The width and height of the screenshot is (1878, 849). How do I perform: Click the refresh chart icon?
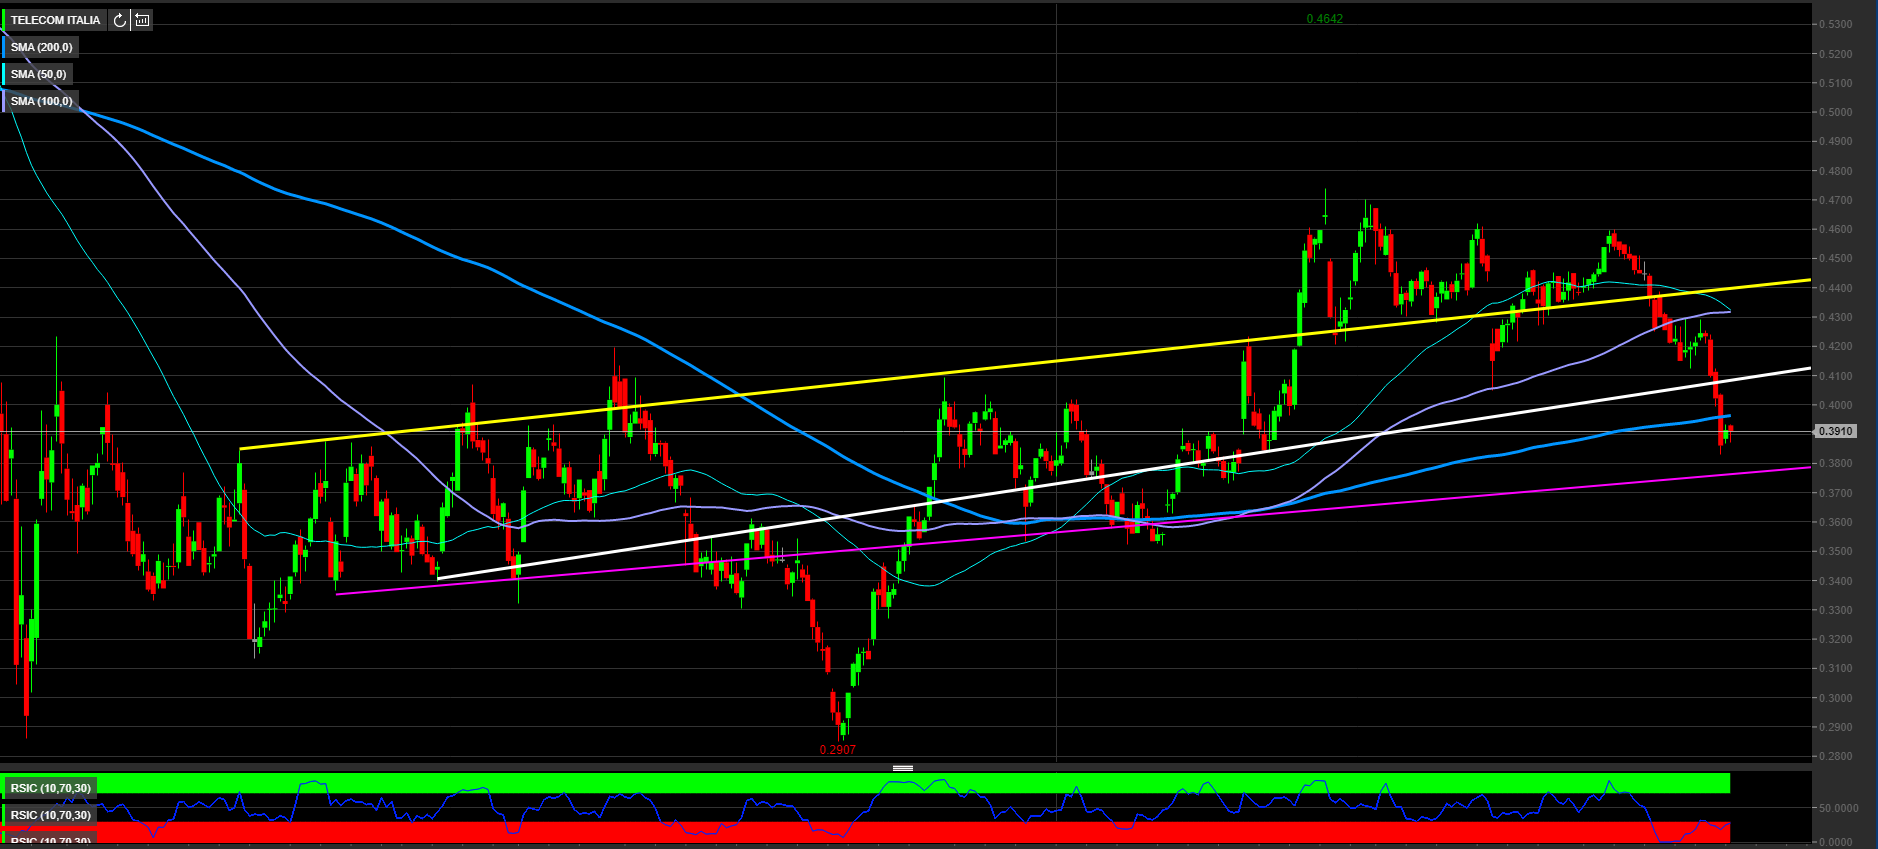119,20
